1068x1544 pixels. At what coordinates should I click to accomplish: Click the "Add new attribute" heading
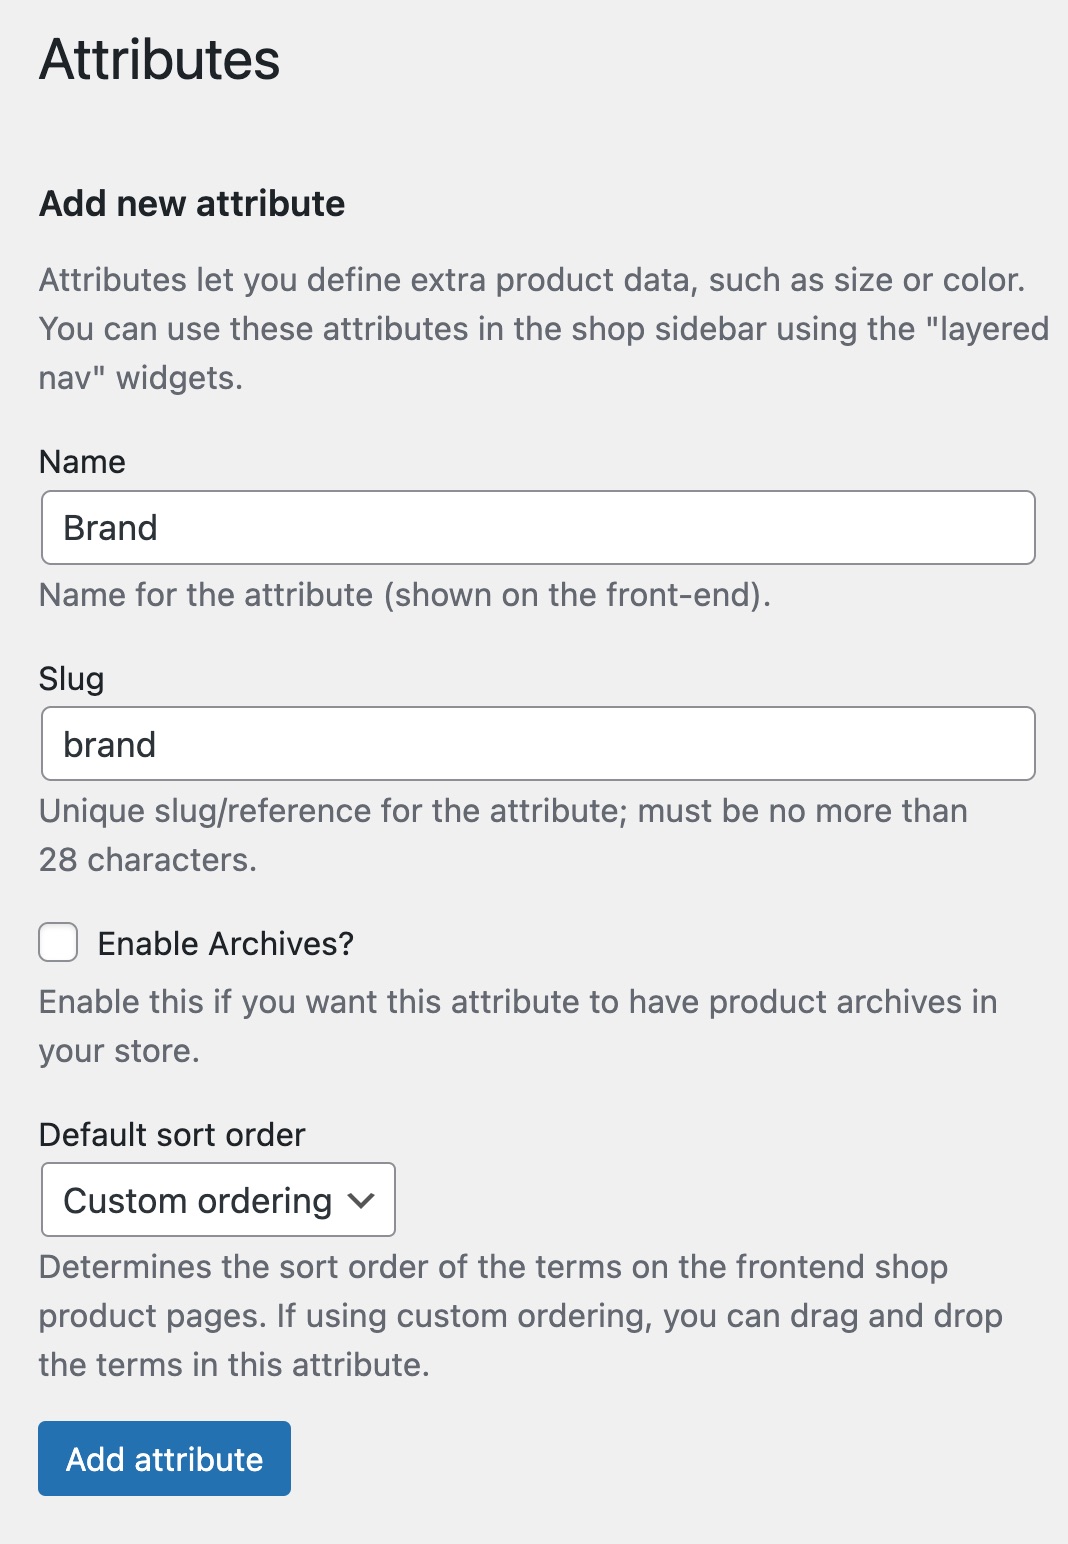pos(192,204)
